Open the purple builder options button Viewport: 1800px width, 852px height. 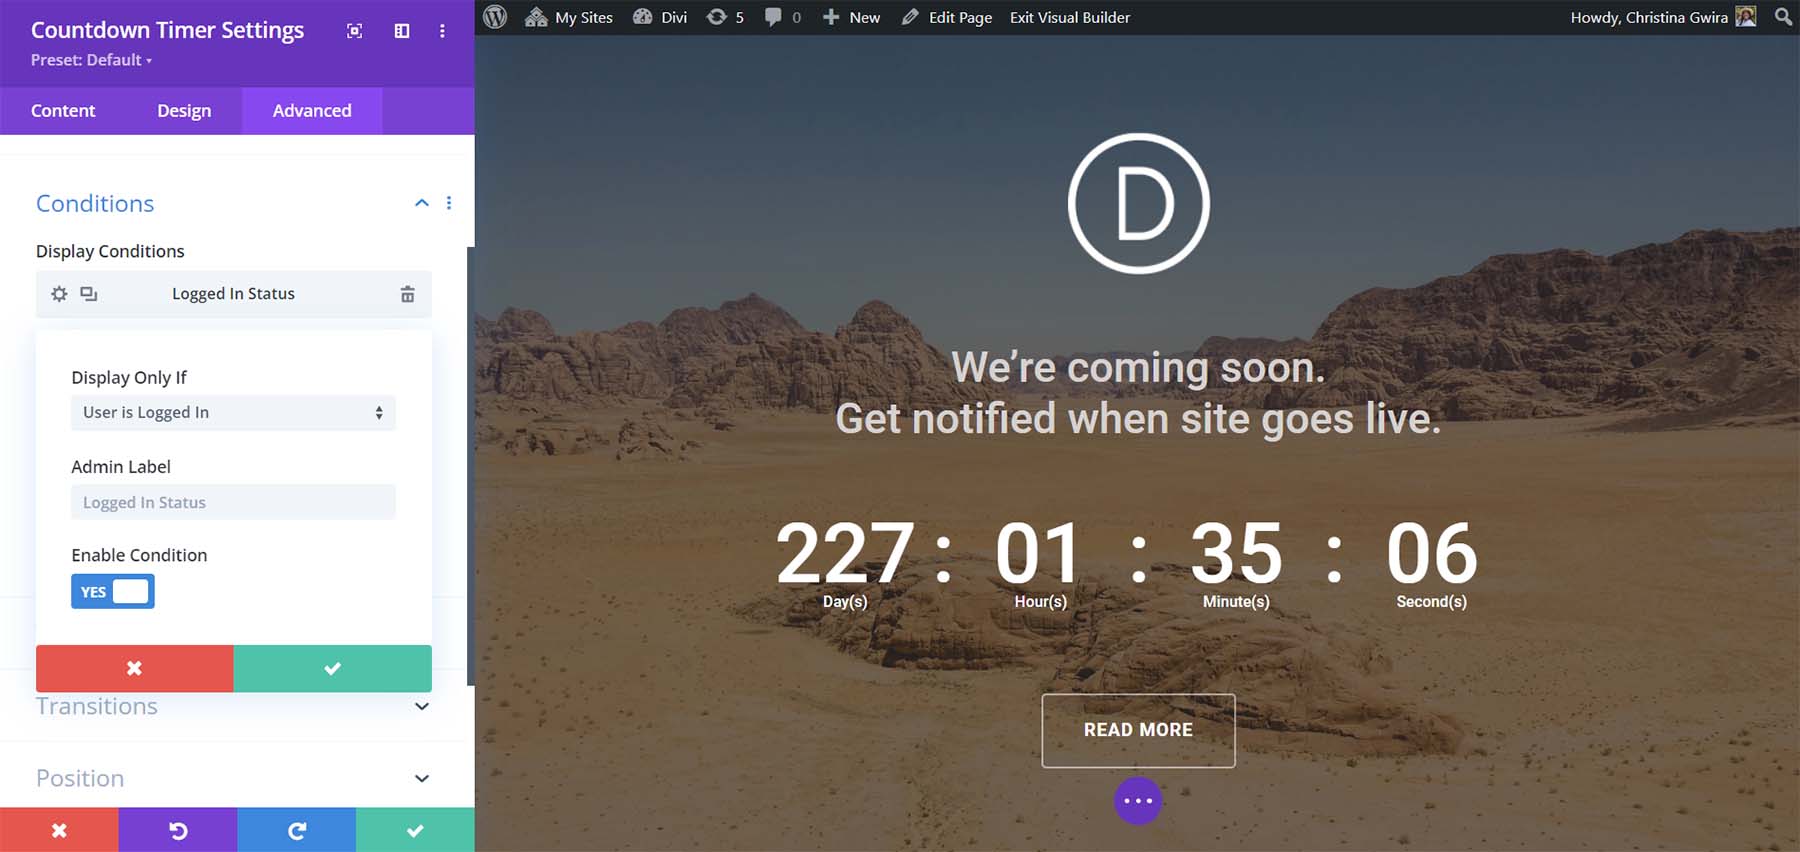[x=1138, y=801]
